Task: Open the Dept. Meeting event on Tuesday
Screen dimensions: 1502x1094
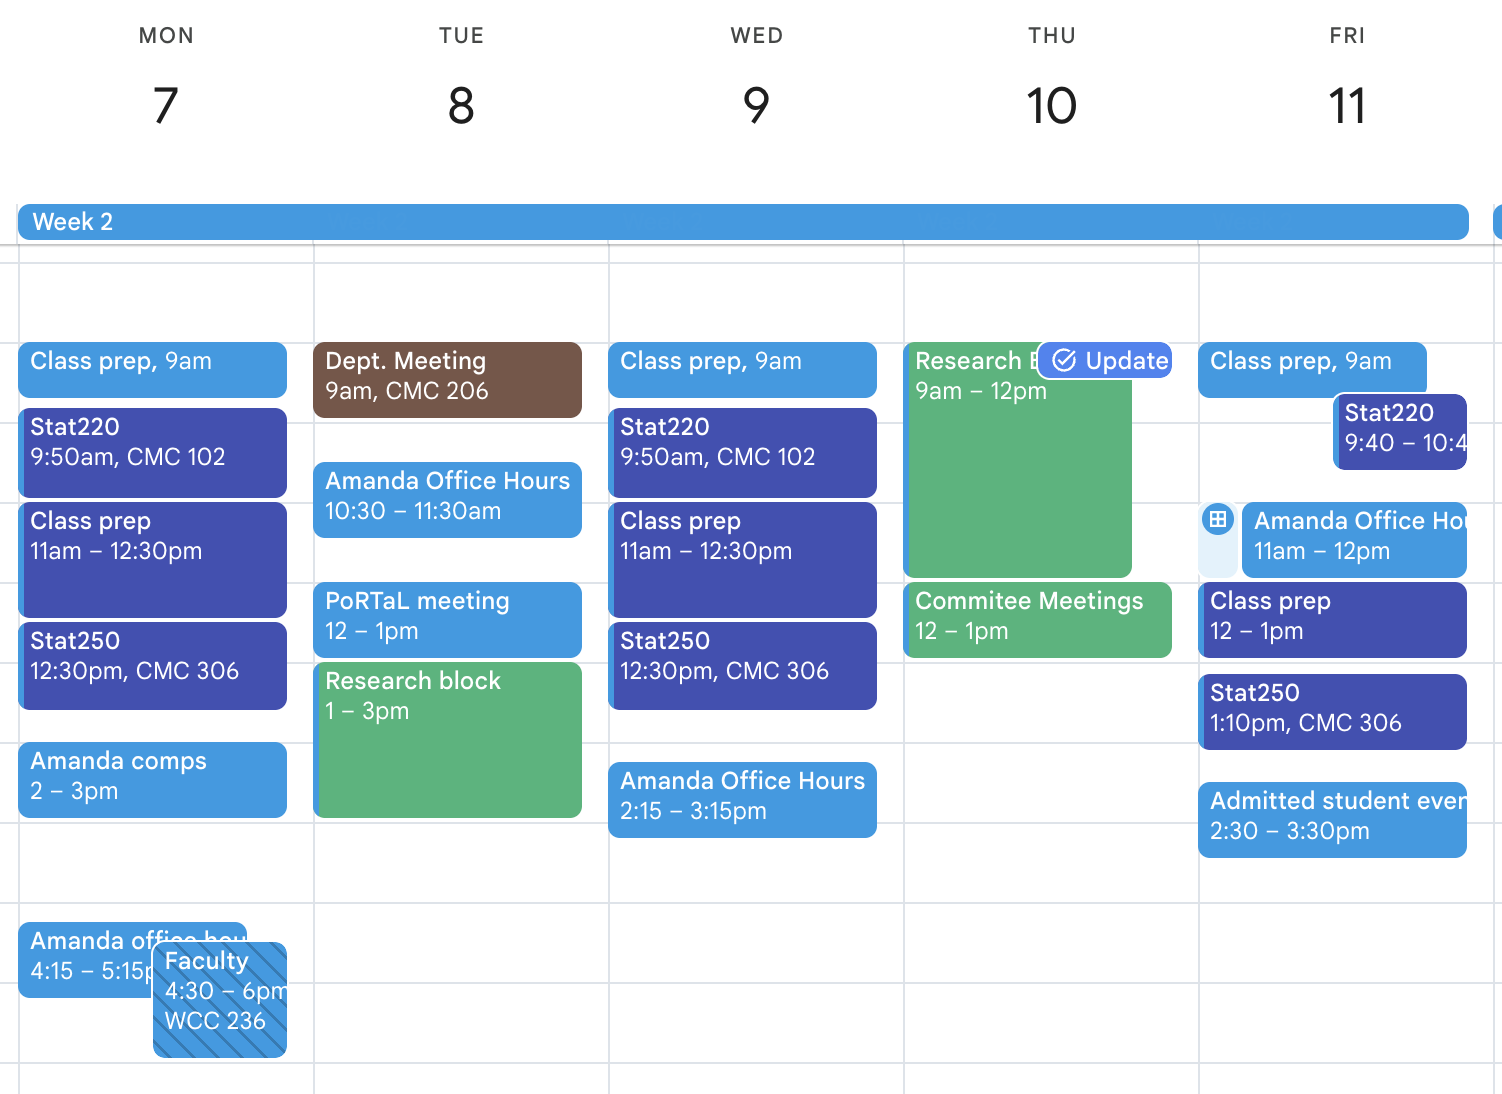Action: click(447, 380)
